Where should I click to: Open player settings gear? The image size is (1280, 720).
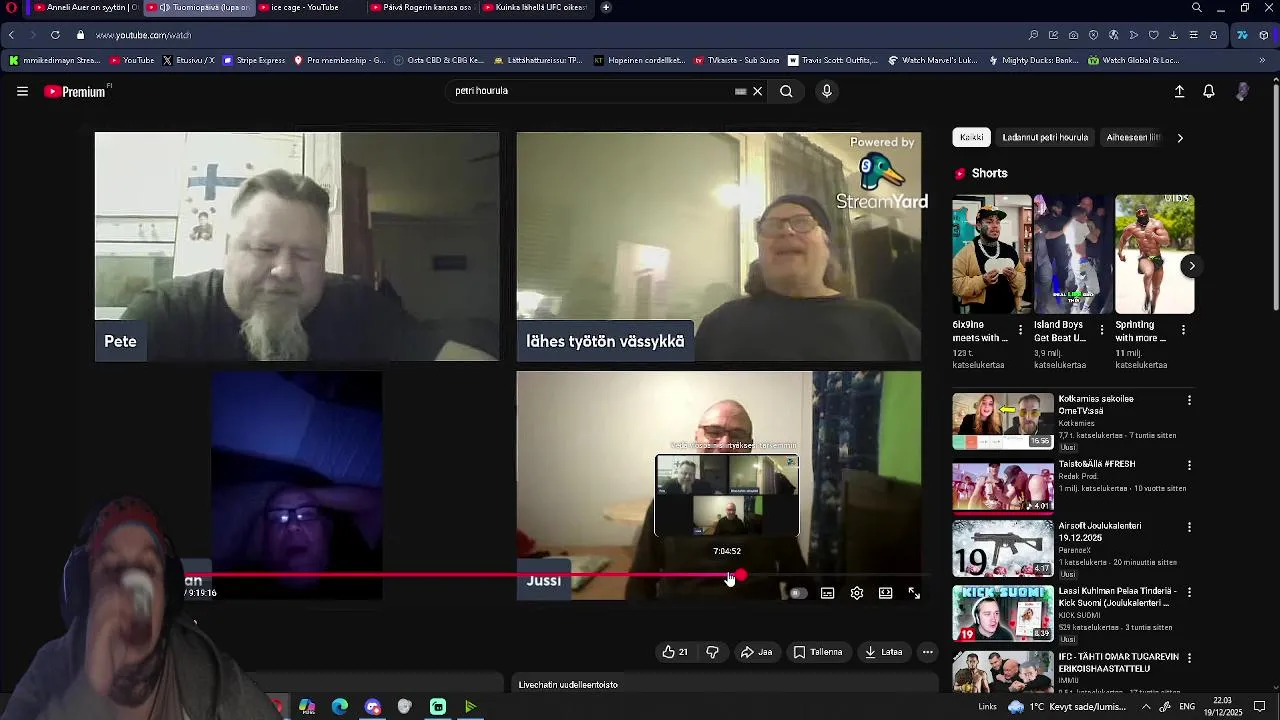coord(857,593)
